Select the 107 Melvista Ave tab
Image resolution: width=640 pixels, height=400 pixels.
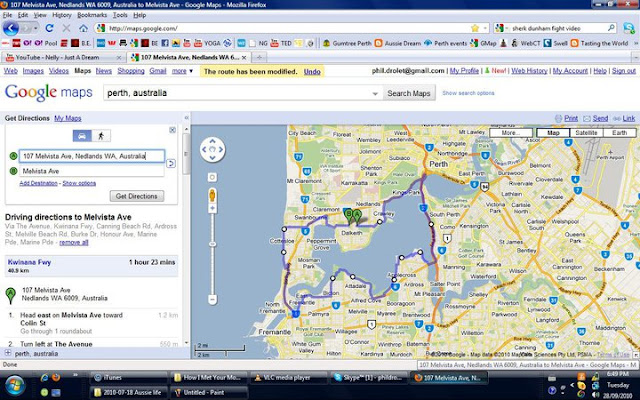(188, 58)
